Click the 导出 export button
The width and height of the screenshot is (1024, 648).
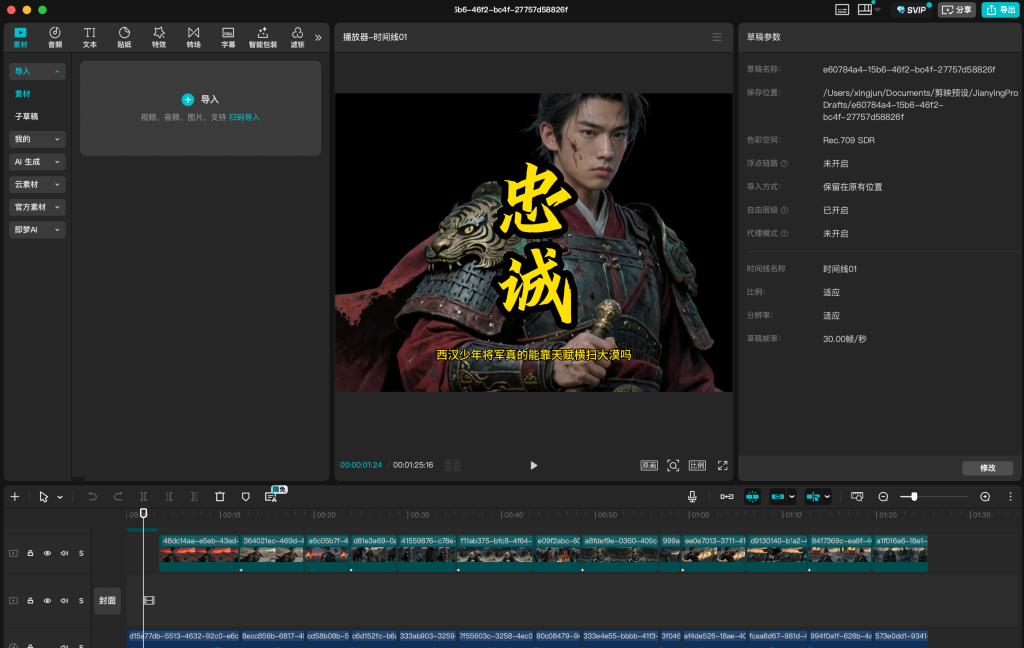click(1000, 8)
